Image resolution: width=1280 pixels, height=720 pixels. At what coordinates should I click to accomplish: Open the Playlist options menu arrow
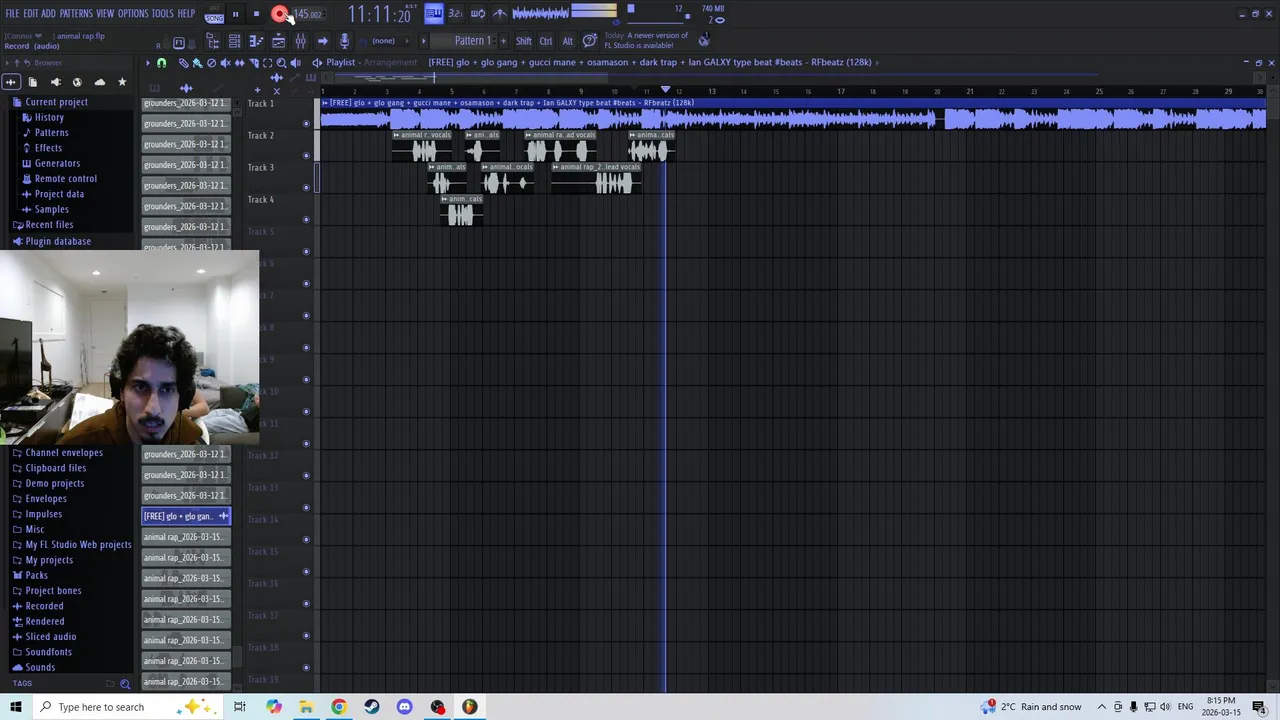coord(147,63)
